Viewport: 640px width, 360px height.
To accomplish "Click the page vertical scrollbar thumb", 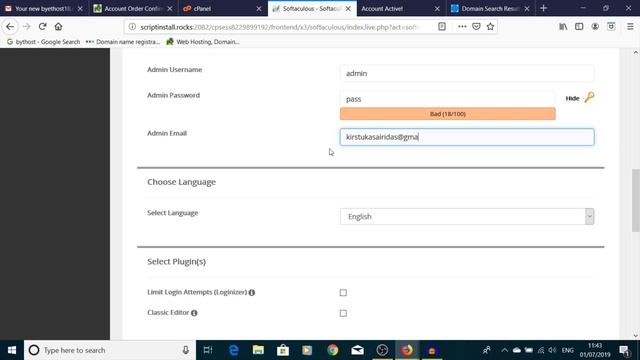I will (636, 200).
